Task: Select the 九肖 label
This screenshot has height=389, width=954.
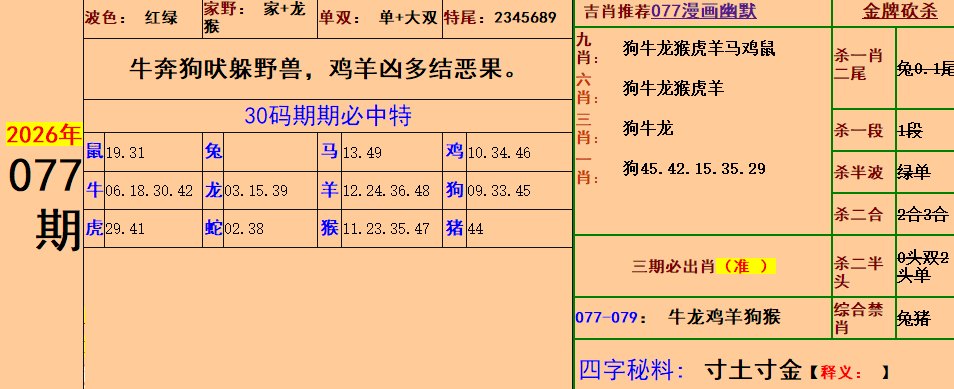Action: point(587,49)
